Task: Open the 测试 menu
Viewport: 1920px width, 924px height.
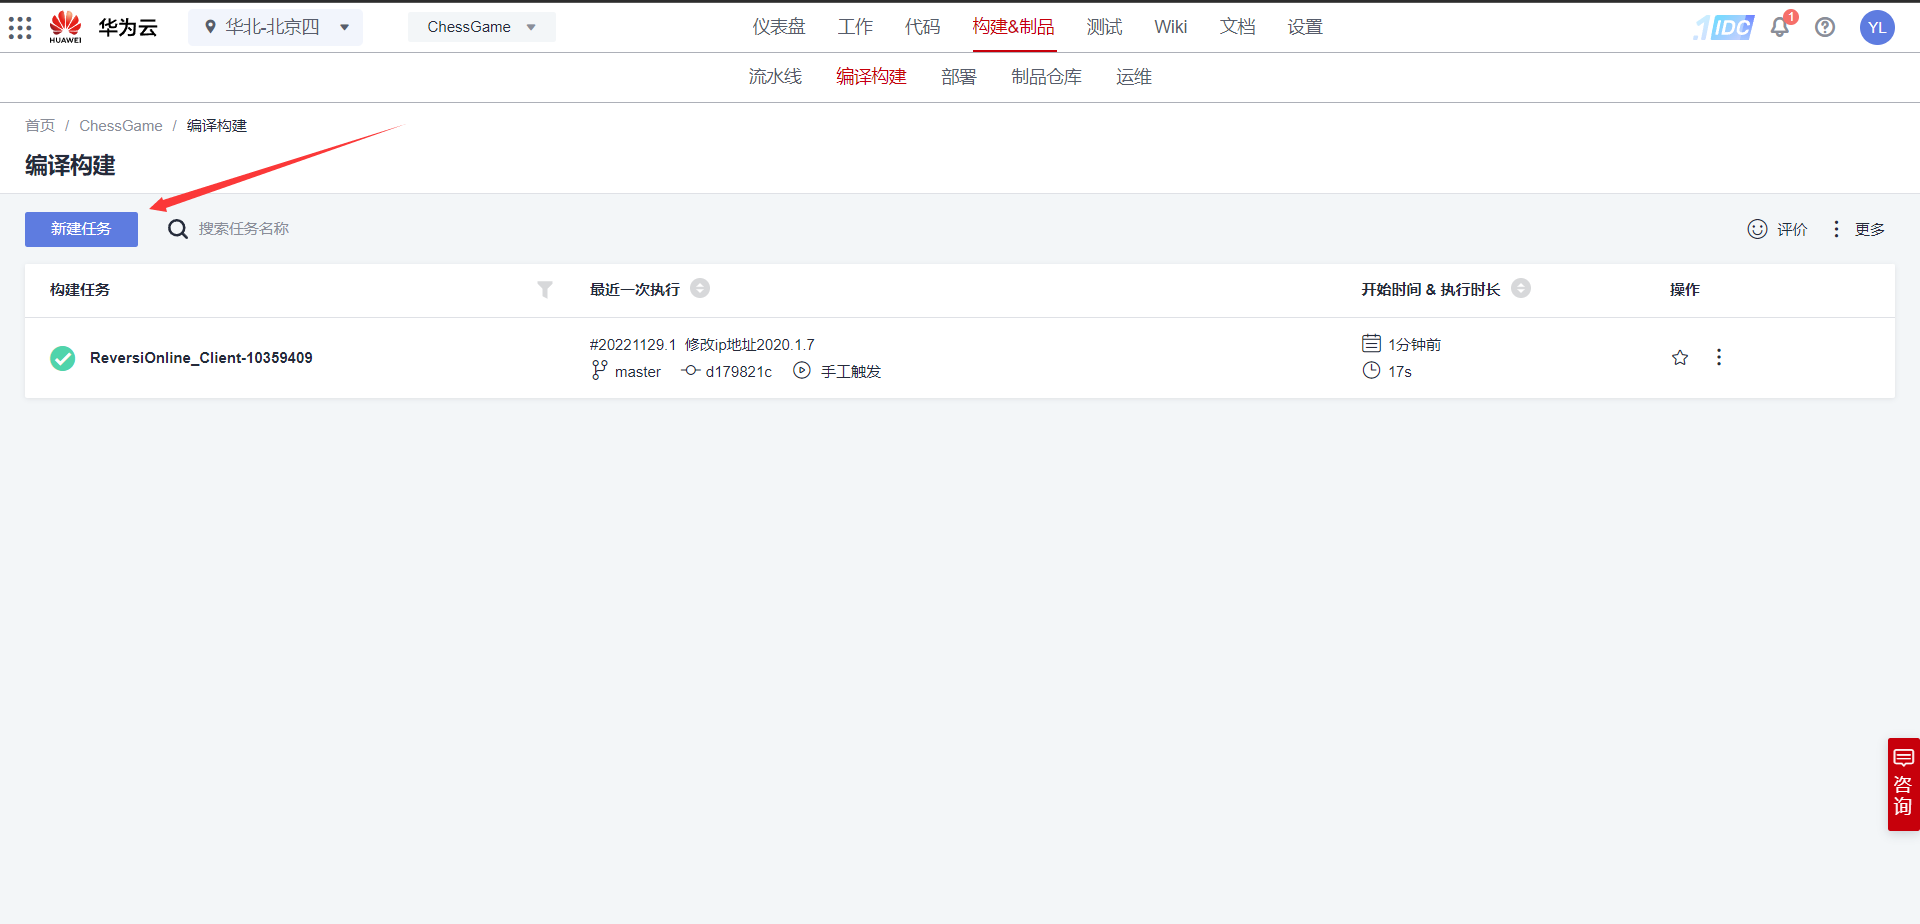Action: [1104, 27]
